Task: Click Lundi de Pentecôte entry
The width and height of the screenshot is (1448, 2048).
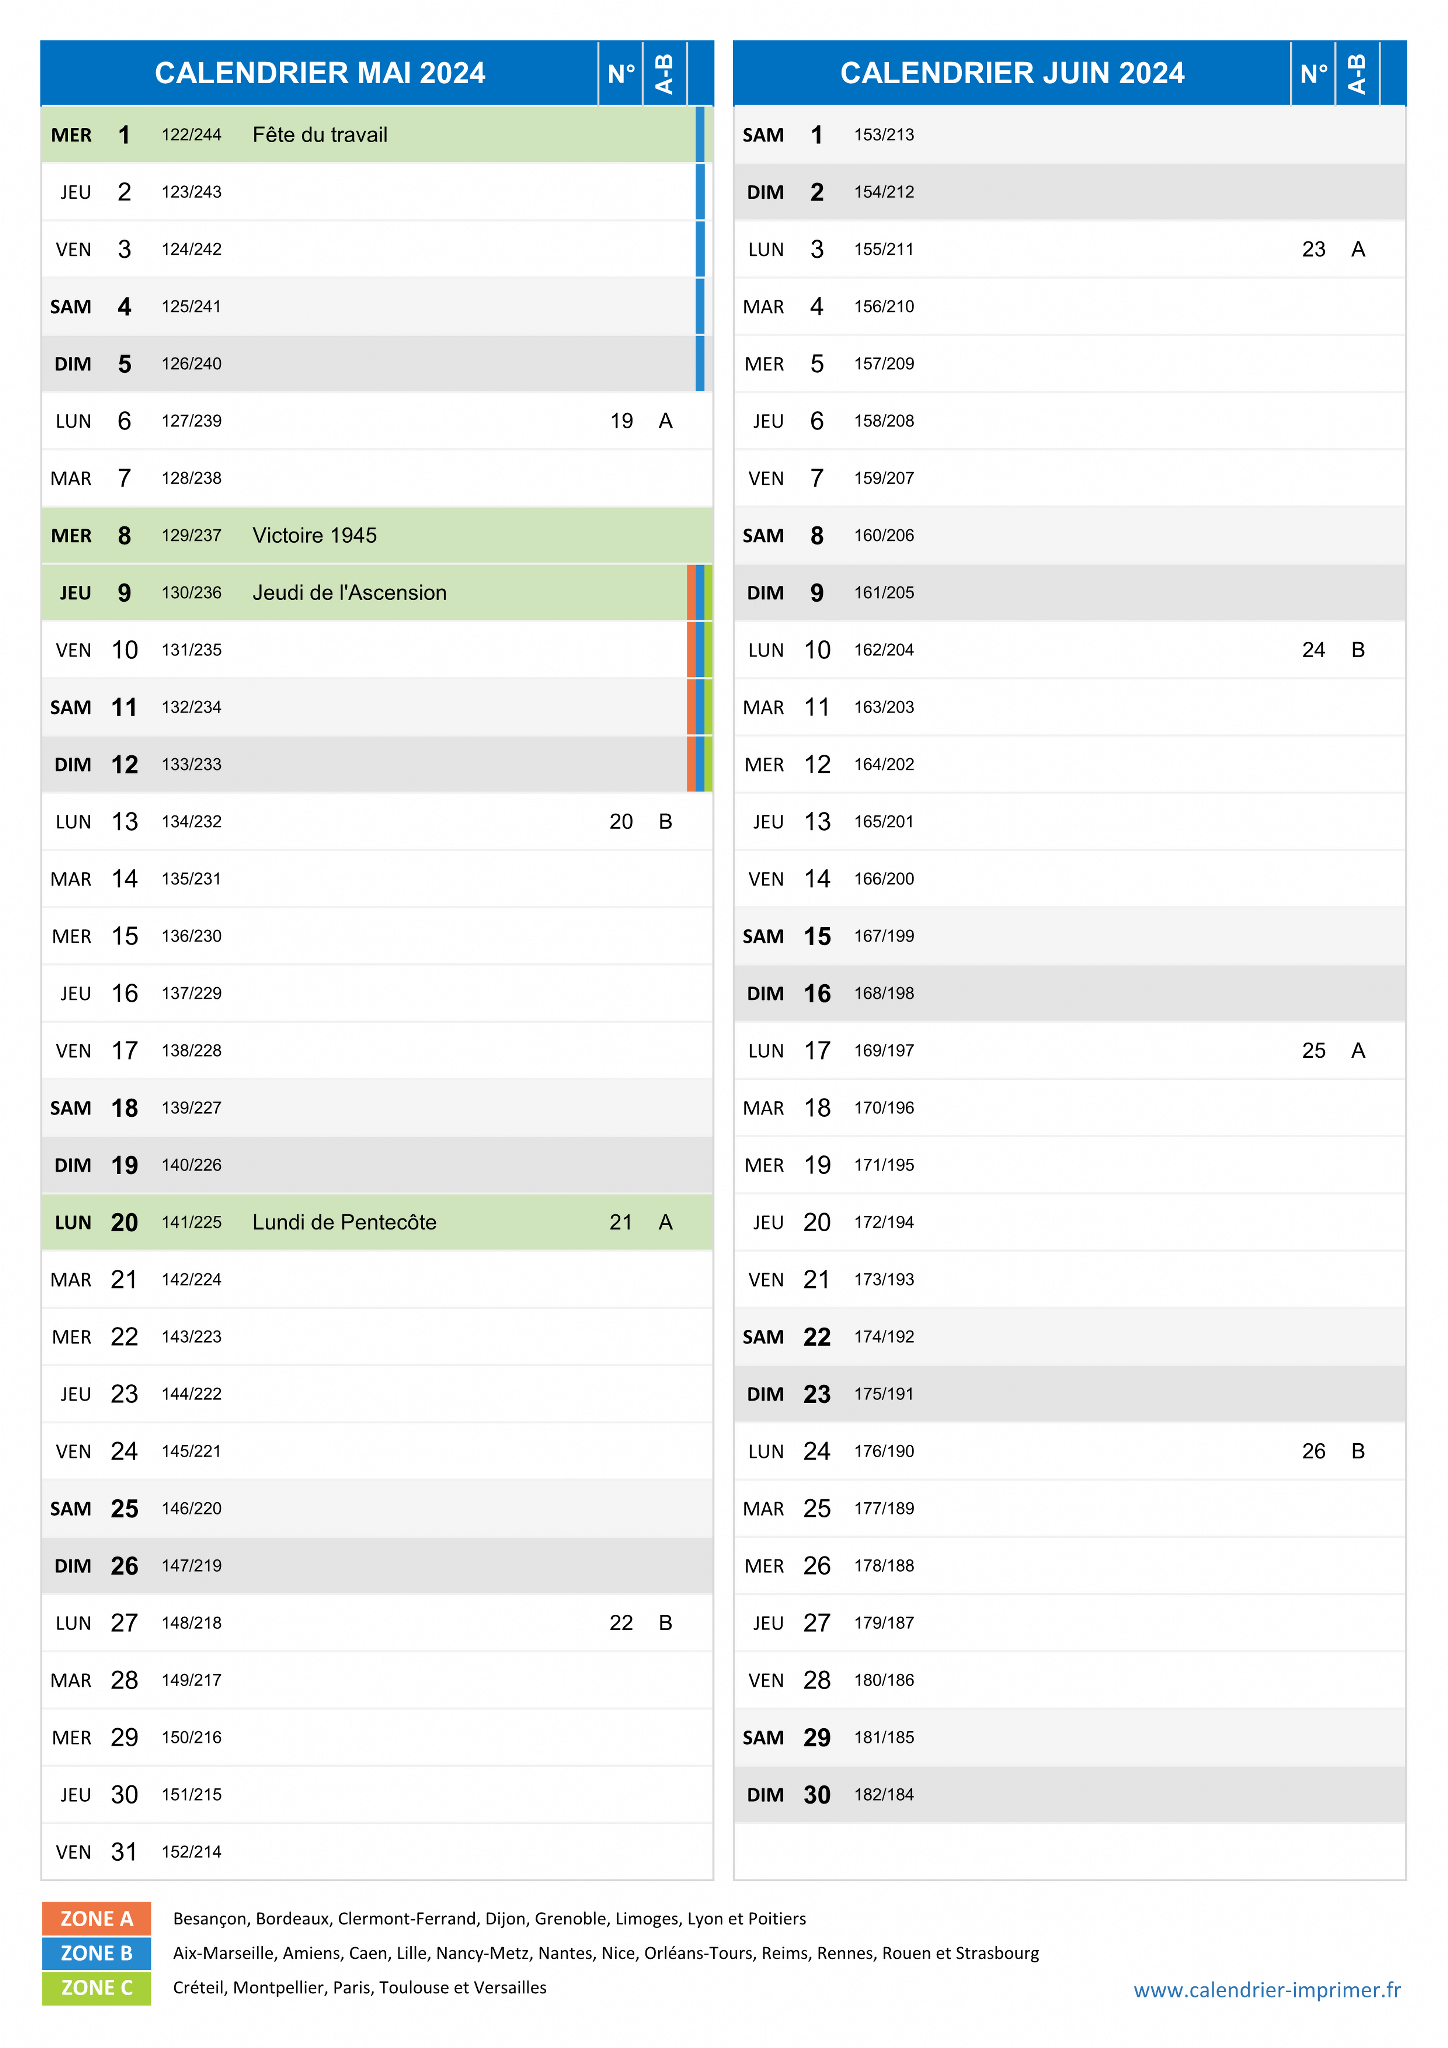Action: pyautogui.click(x=344, y=1222)
